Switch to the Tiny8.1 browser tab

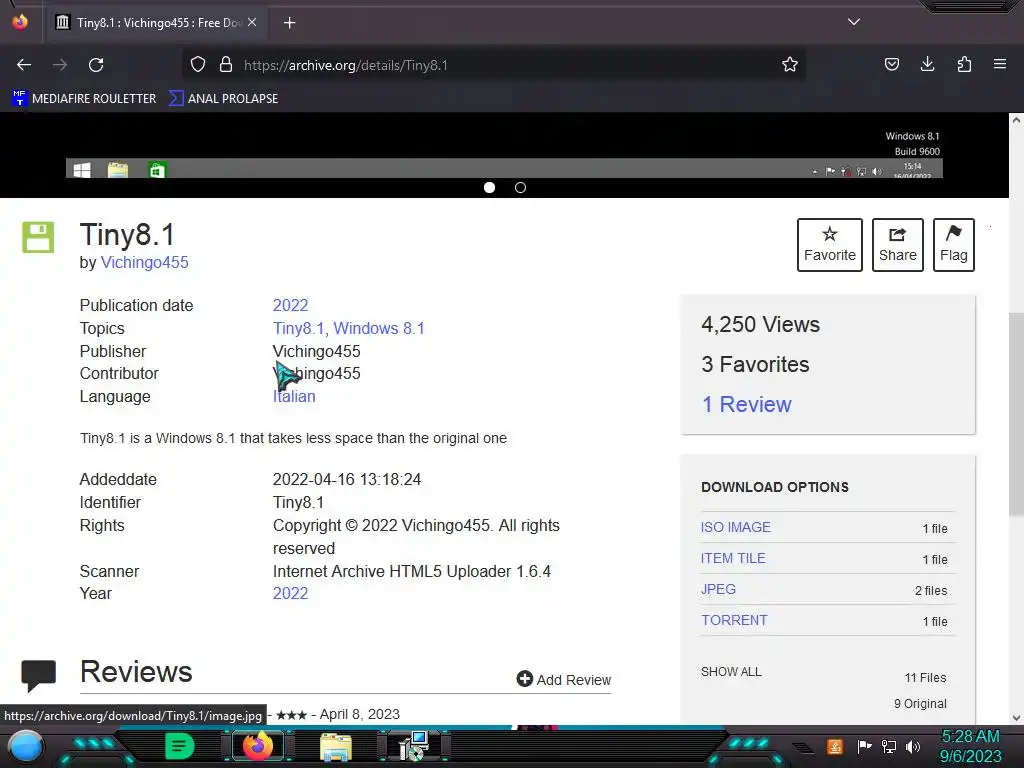155,23
